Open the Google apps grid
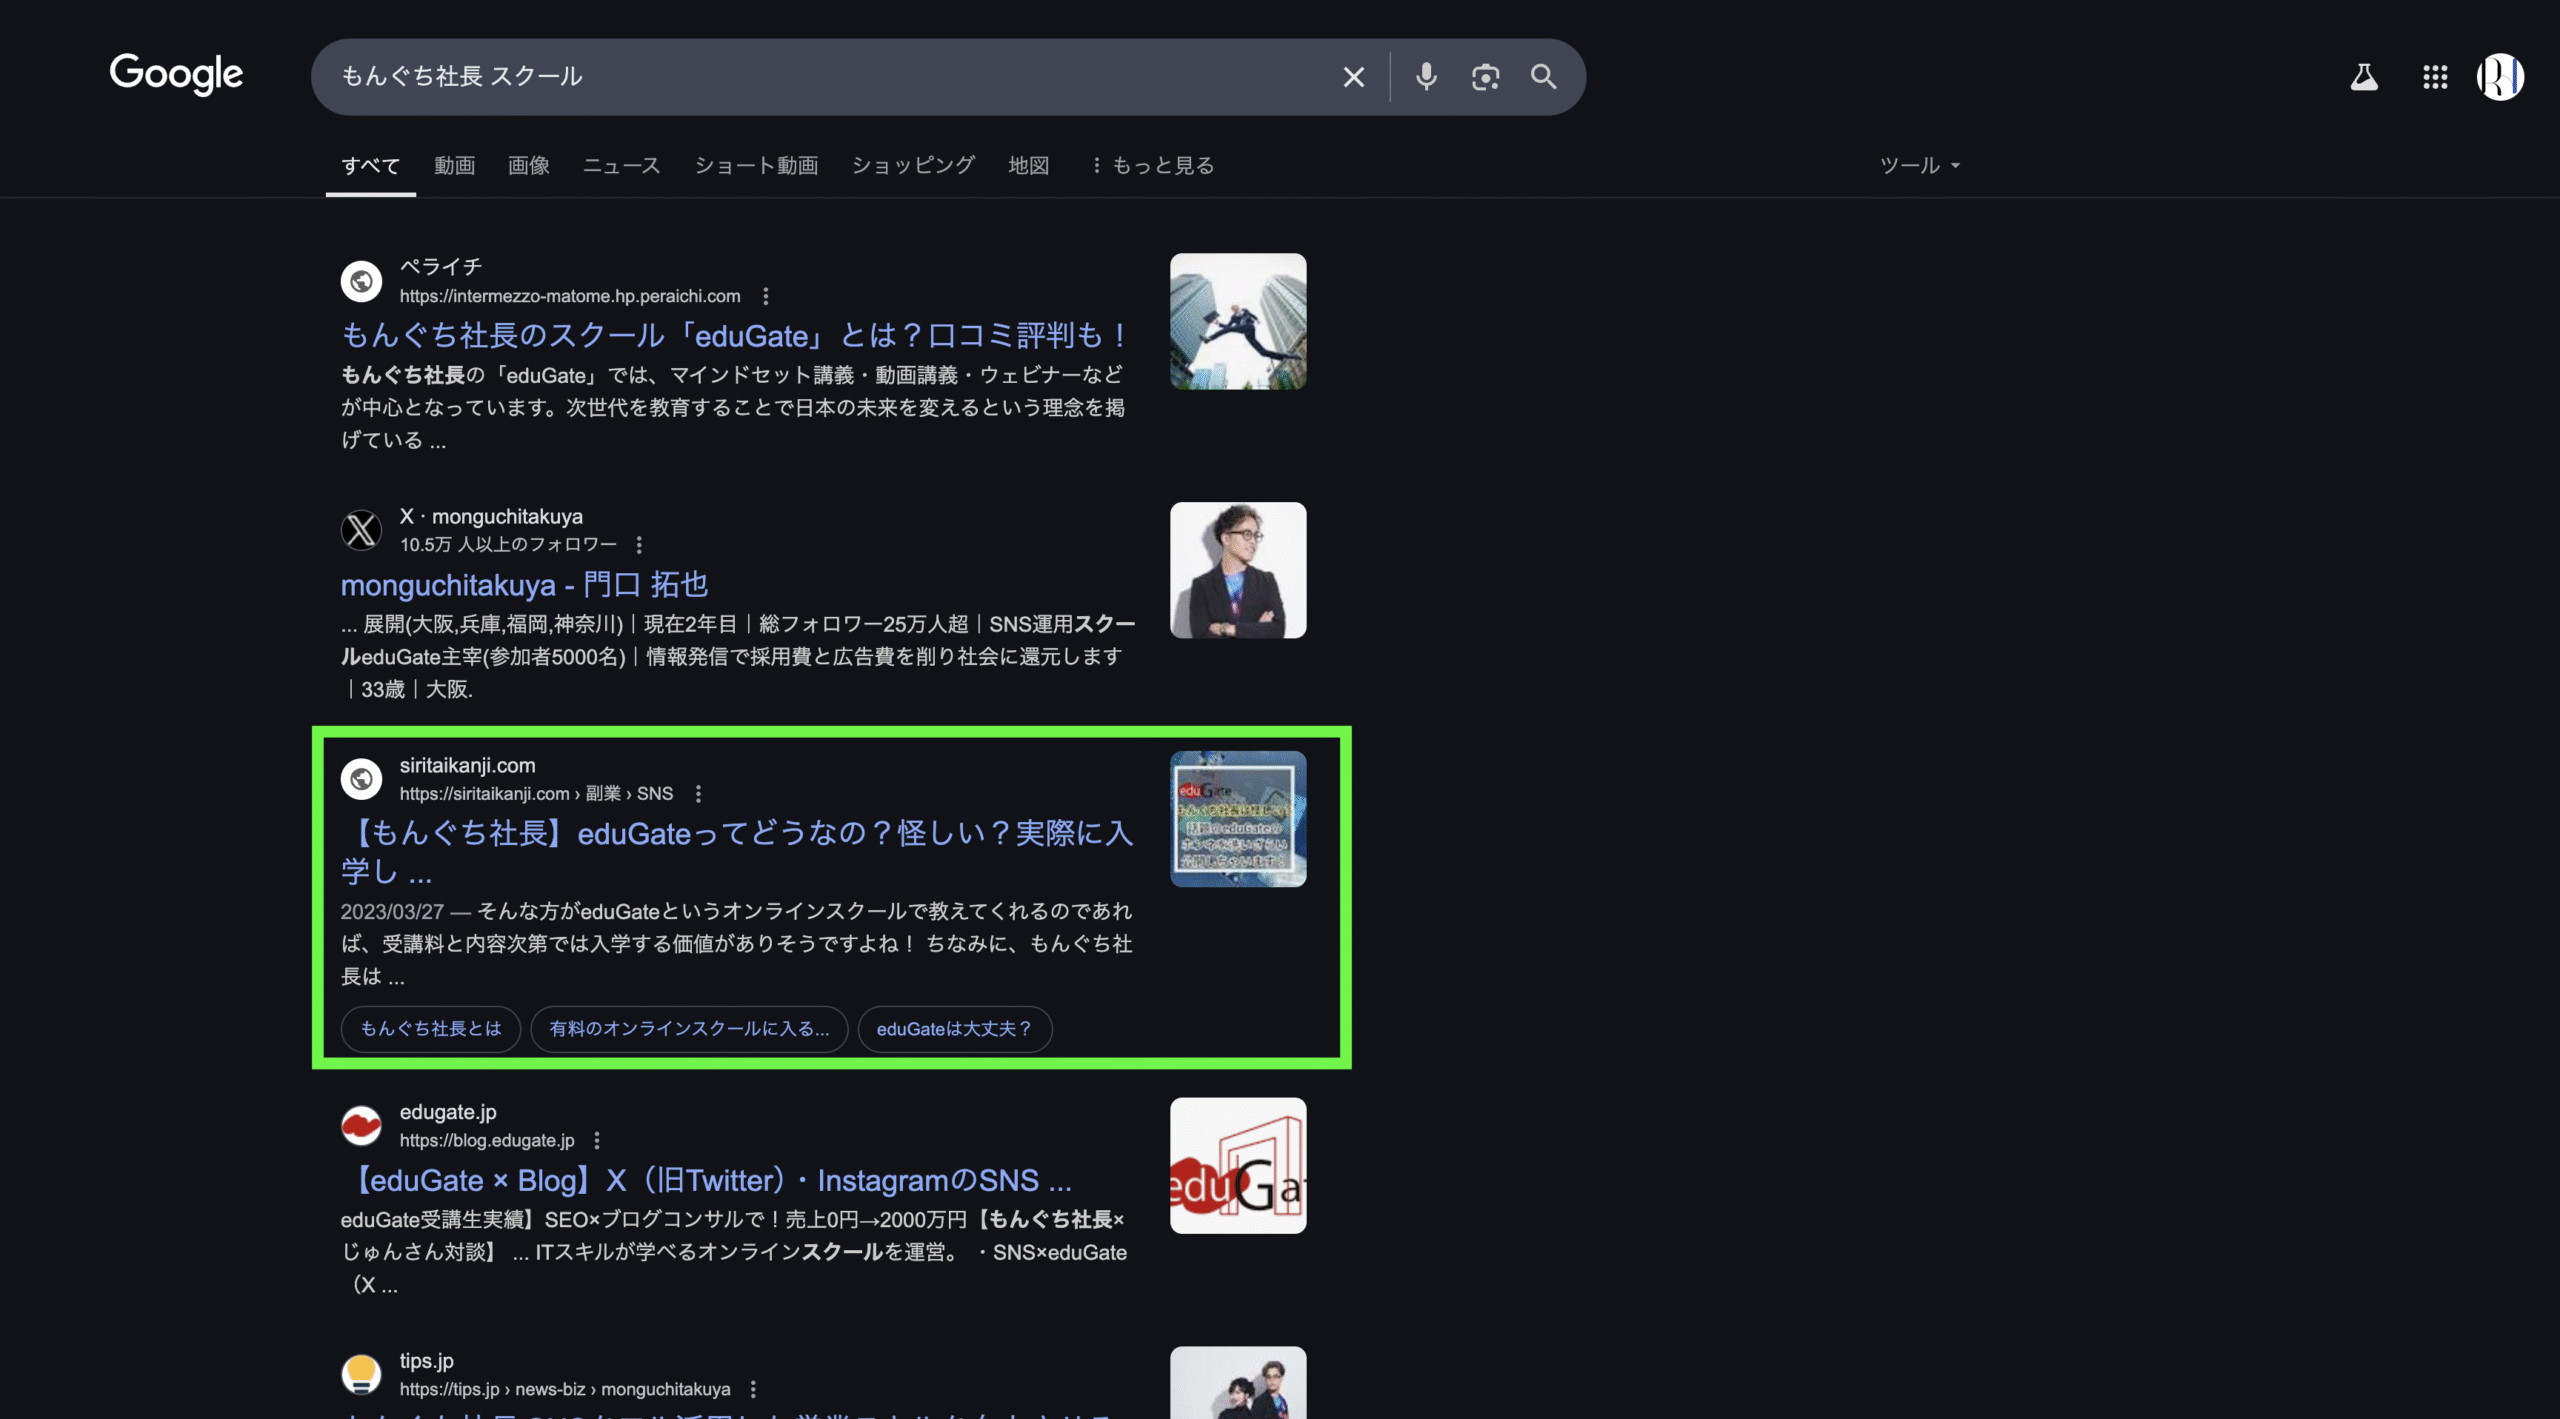This screenshot has width=2560, height=1419. pyautogui.click(x=2435, y=77)
